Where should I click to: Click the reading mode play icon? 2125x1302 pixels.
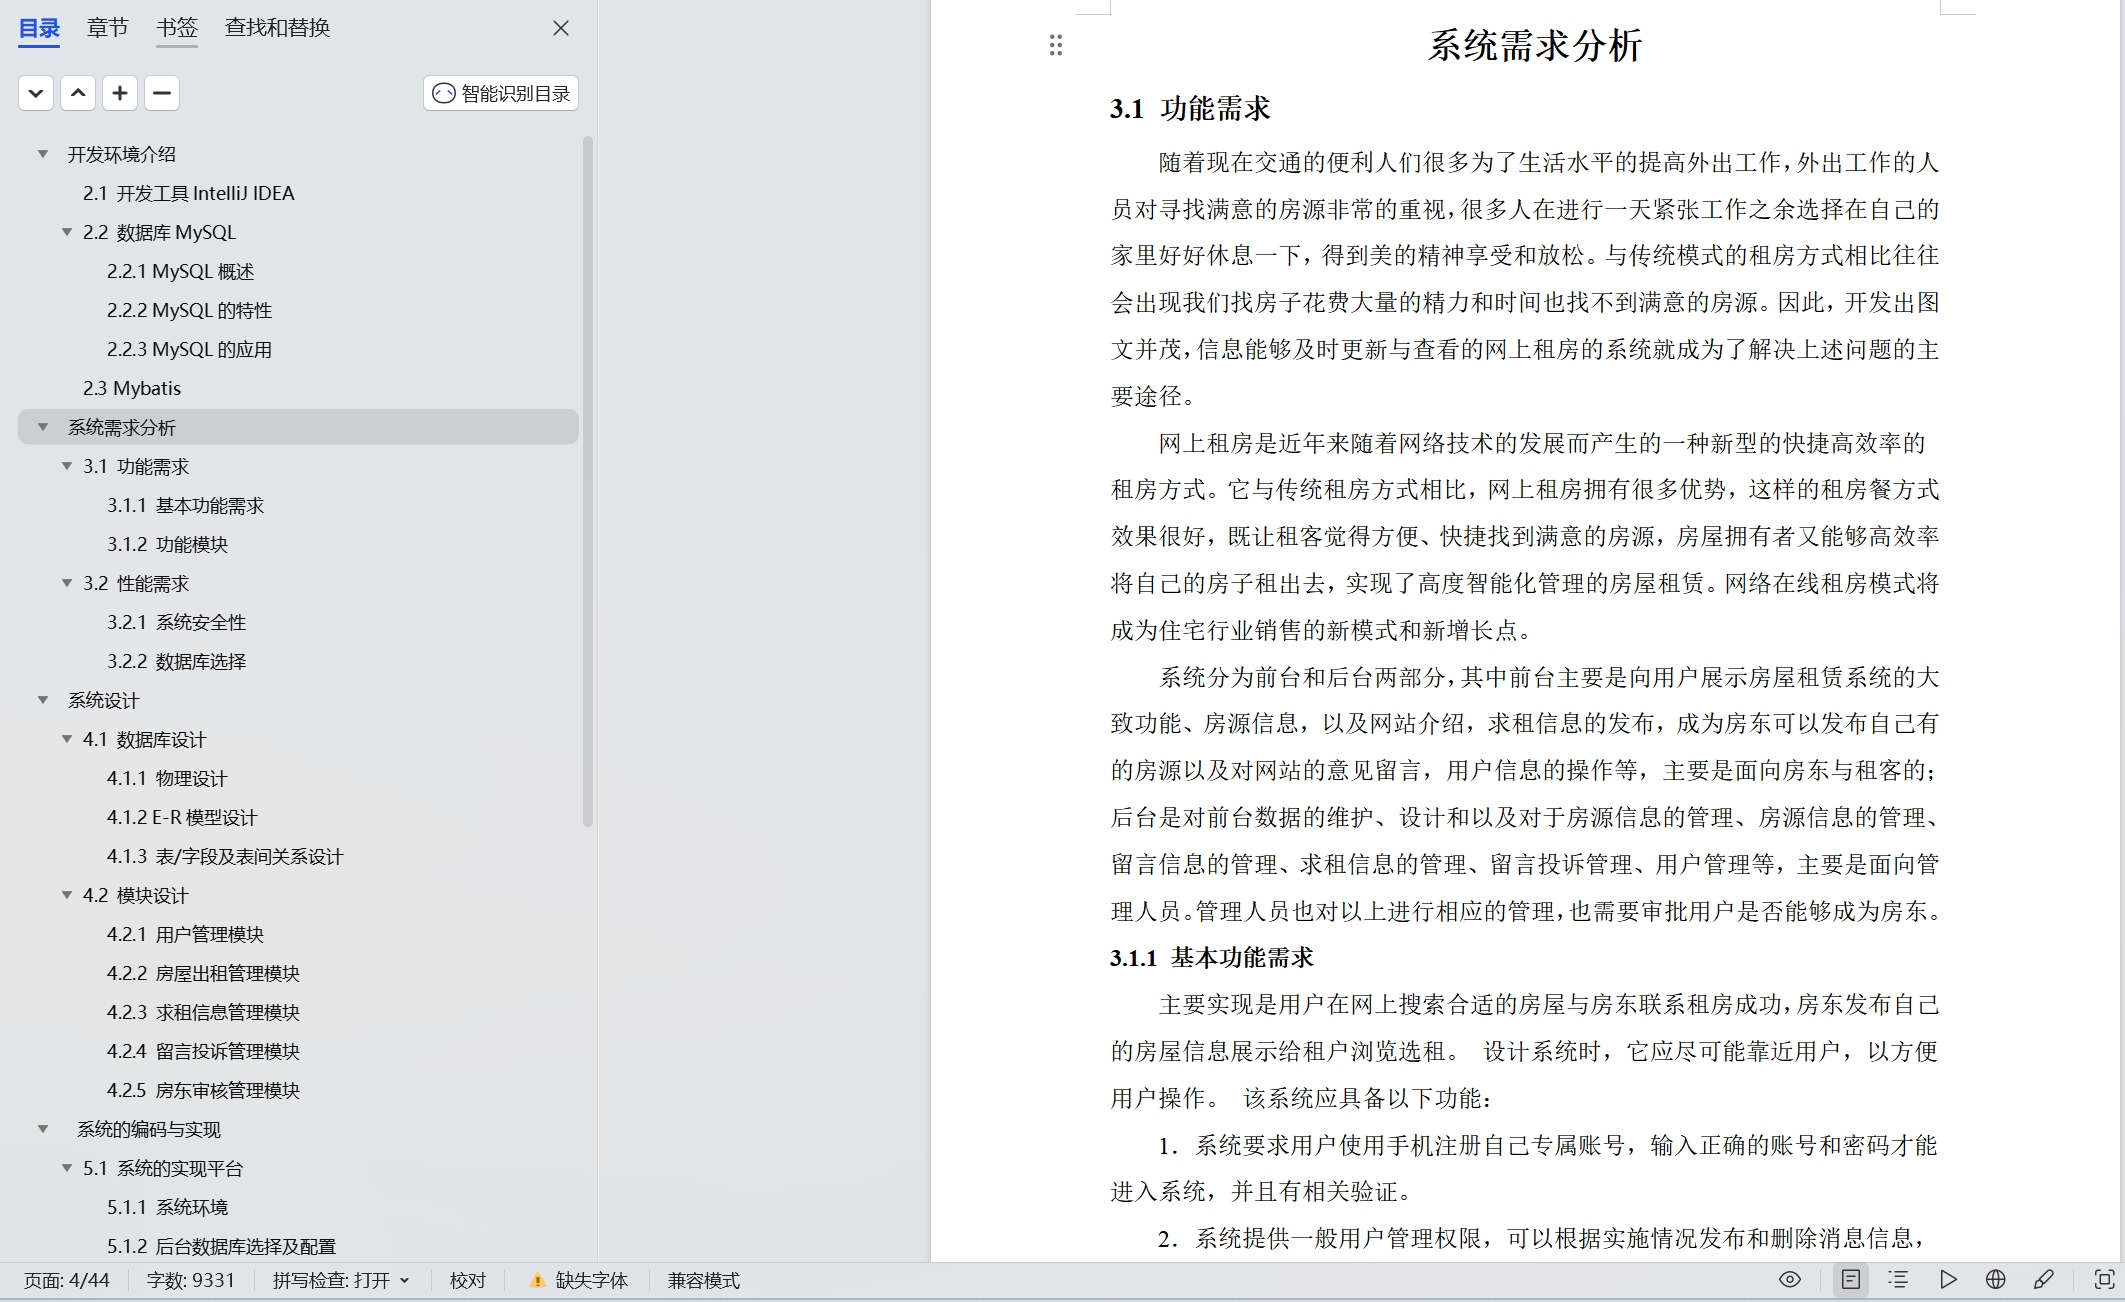pyautogui.click(x=1947, y=1280)
